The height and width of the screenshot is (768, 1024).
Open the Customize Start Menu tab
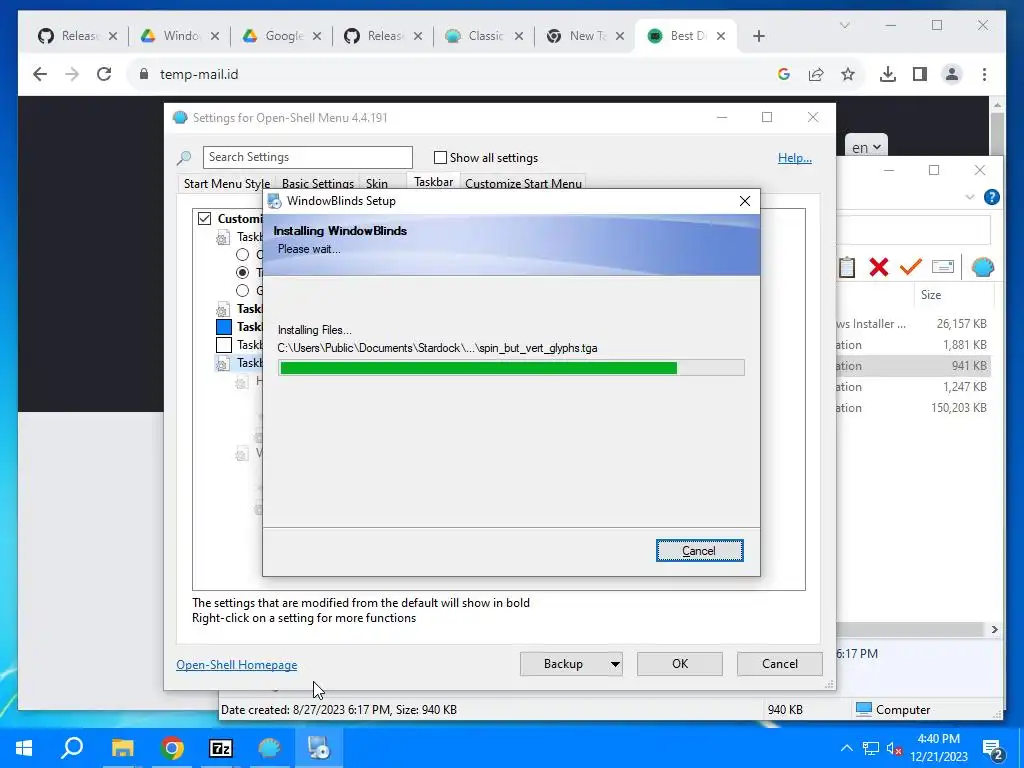coord(523,184)
